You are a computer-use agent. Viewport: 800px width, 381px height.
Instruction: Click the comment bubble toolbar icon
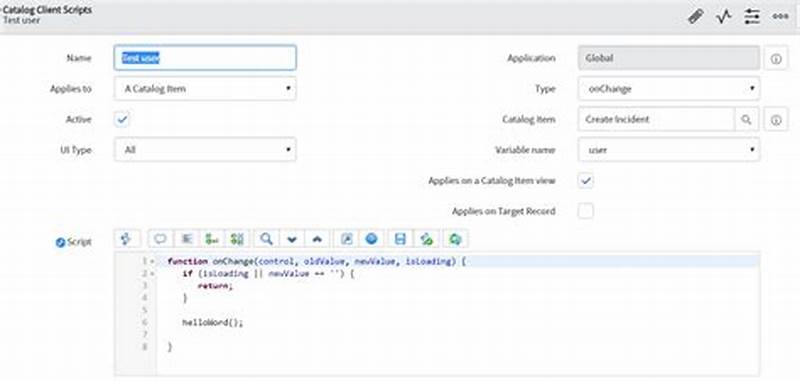click(160, 238)
